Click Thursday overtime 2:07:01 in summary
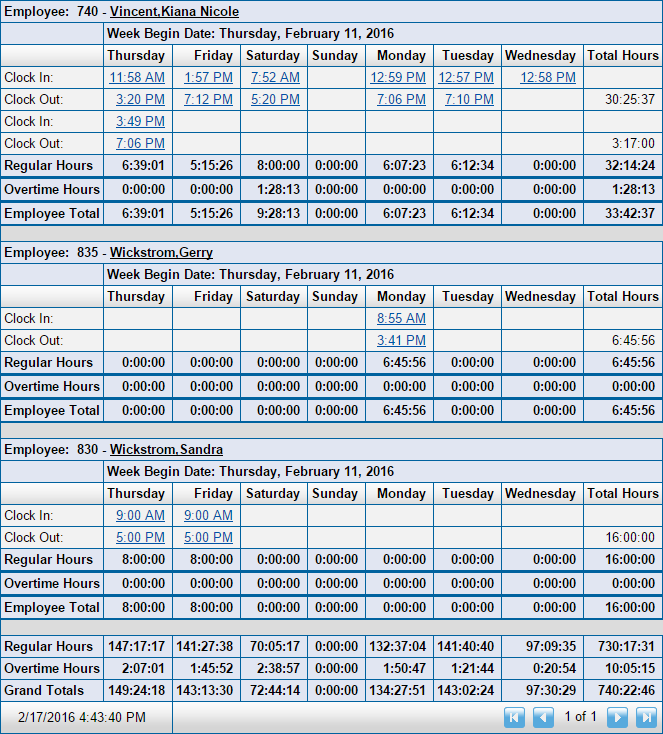Screen dimensions: 663x734 point(143,669)
